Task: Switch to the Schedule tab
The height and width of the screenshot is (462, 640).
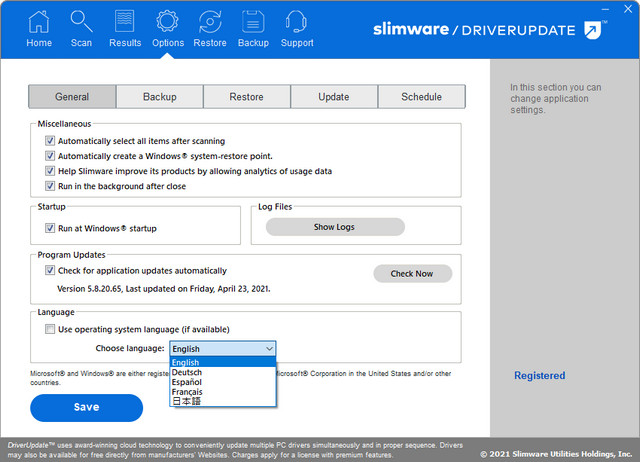Action: coord(421,97)
